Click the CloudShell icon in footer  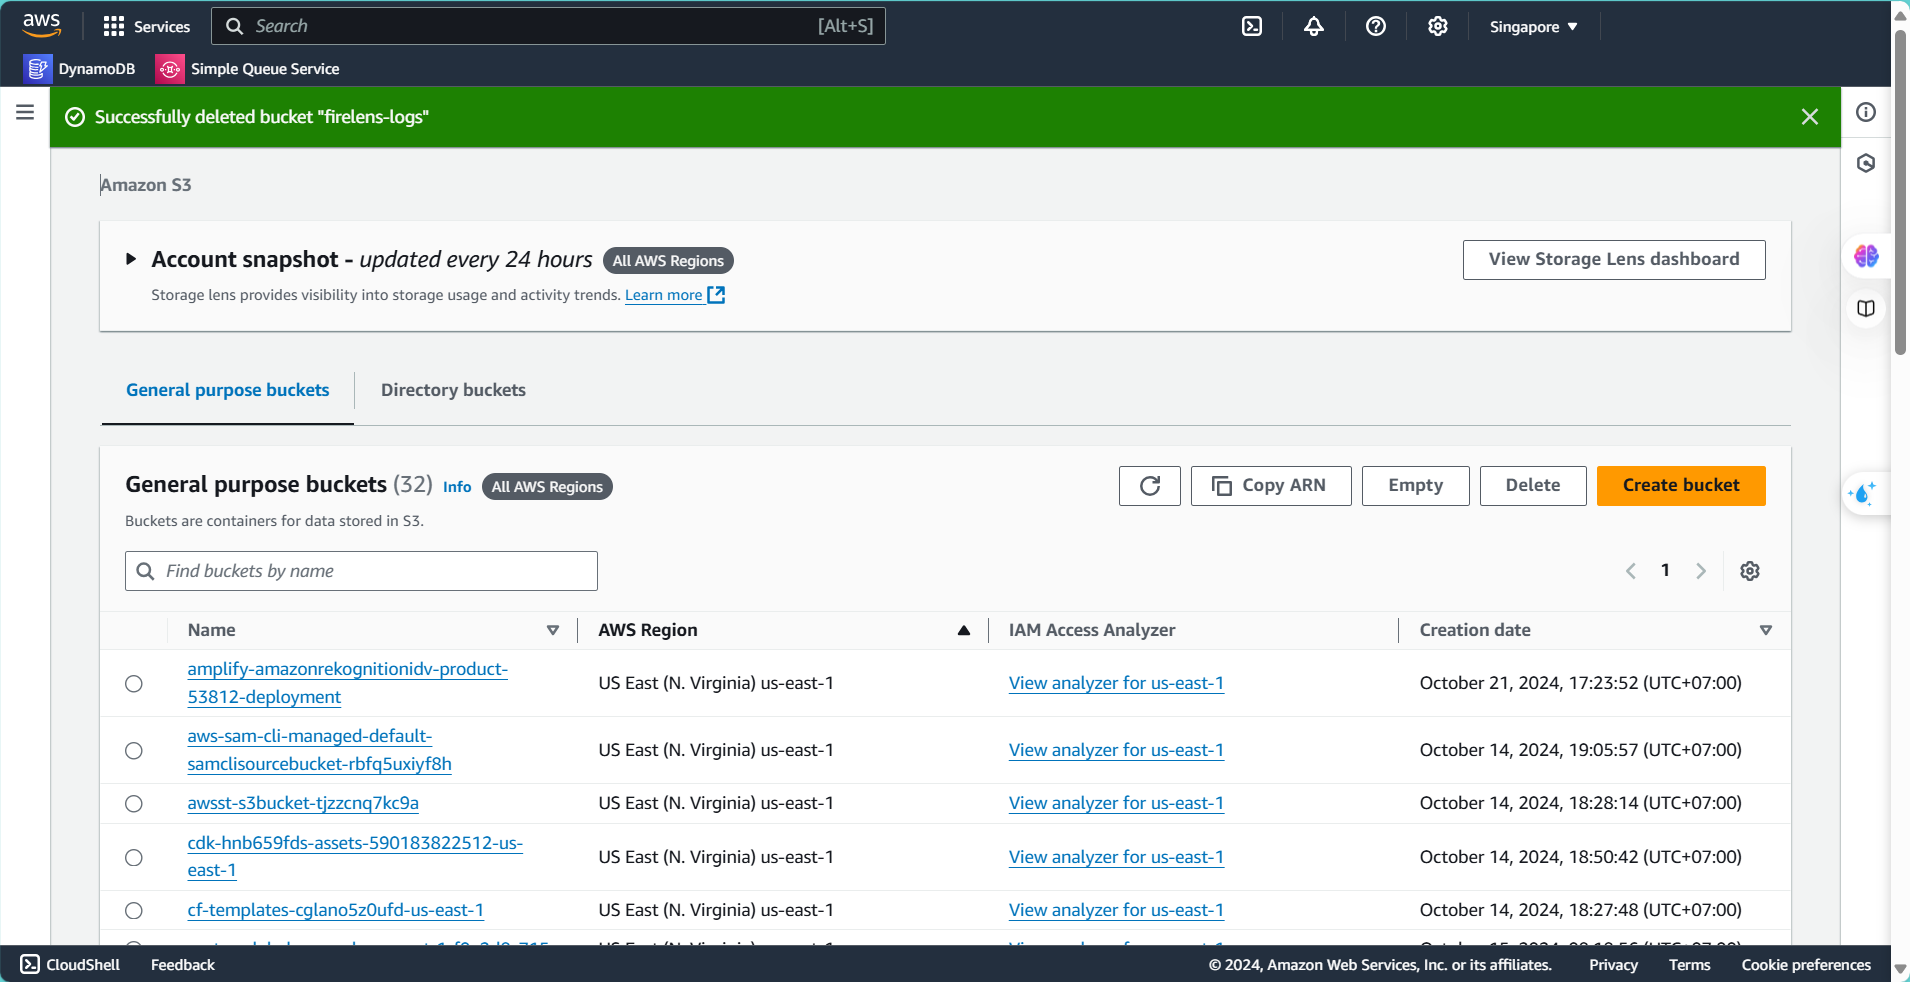click(30, 964)
